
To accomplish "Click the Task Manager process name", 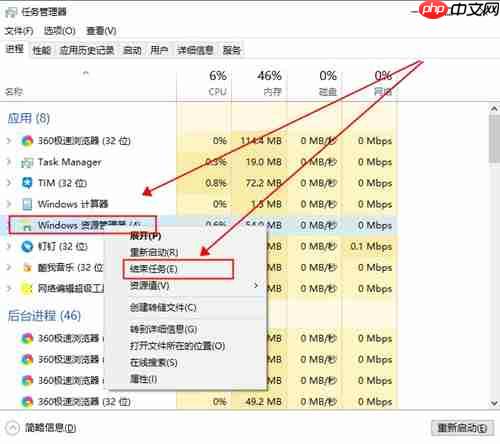I will 69,162.
